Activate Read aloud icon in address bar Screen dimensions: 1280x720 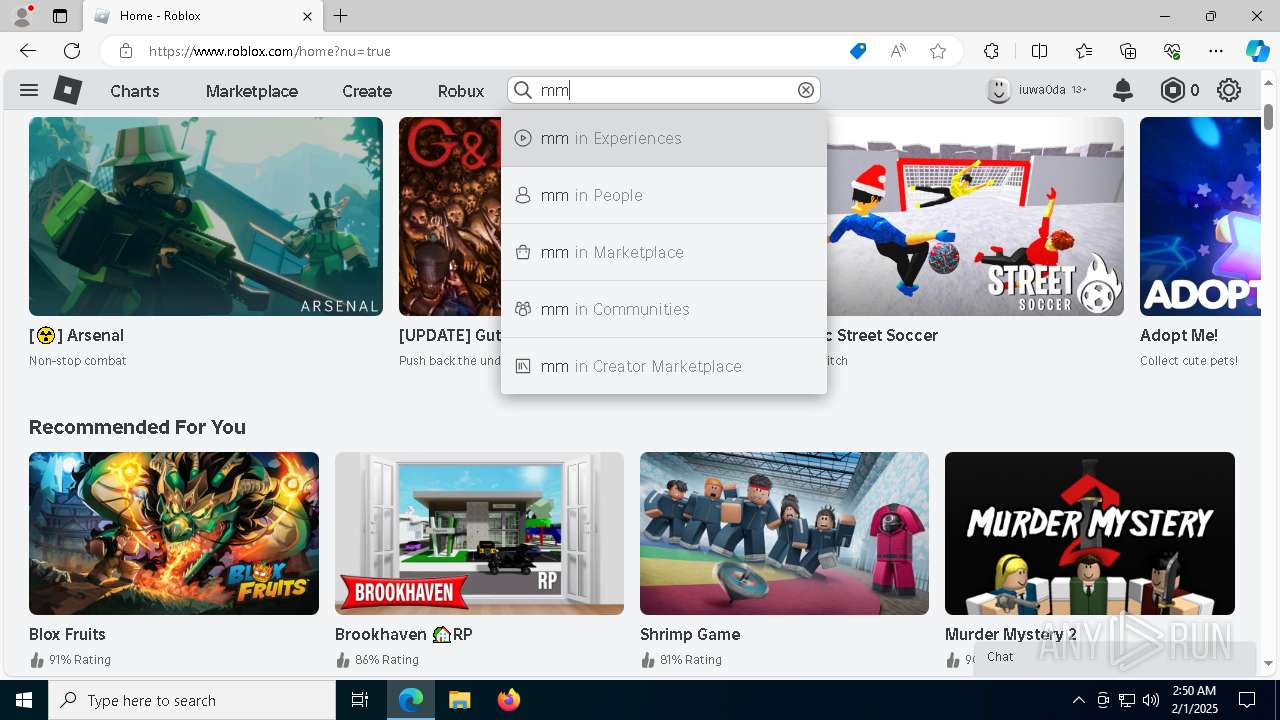(898, 51)
